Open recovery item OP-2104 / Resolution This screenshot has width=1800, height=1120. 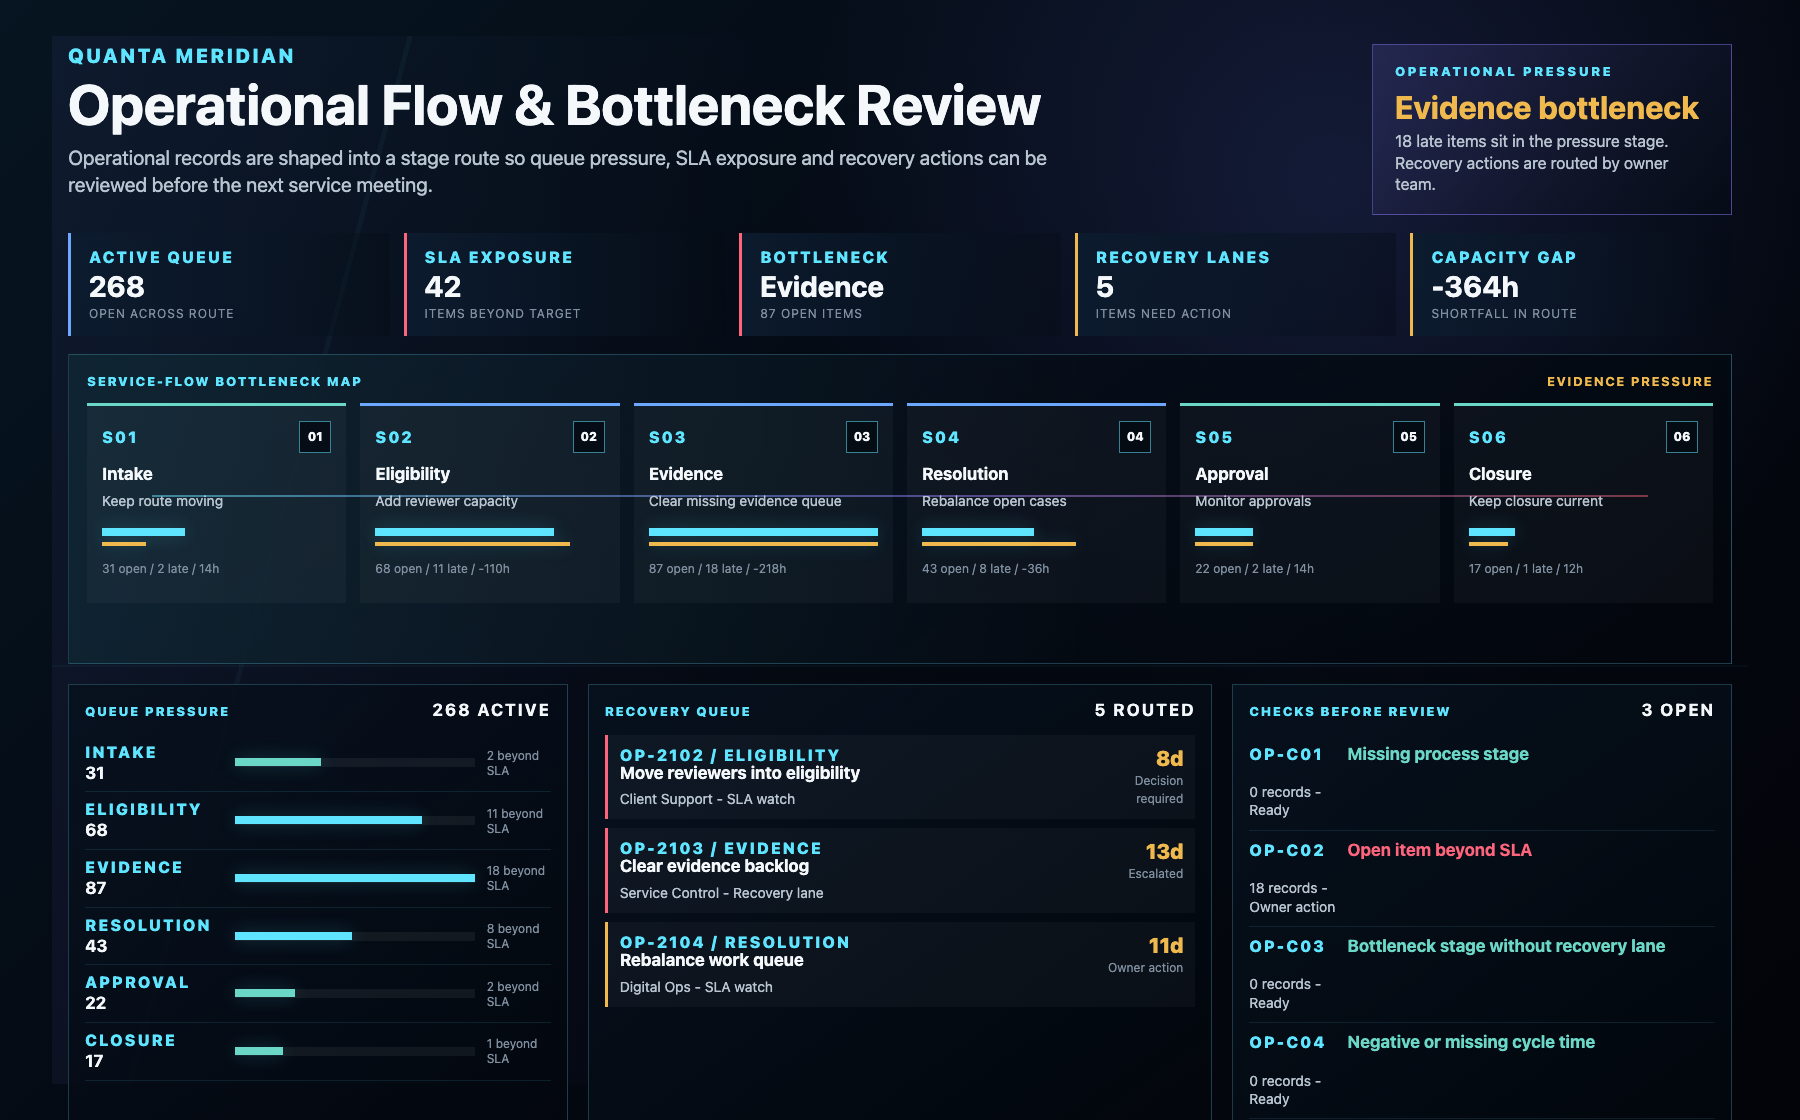(900, 964)
